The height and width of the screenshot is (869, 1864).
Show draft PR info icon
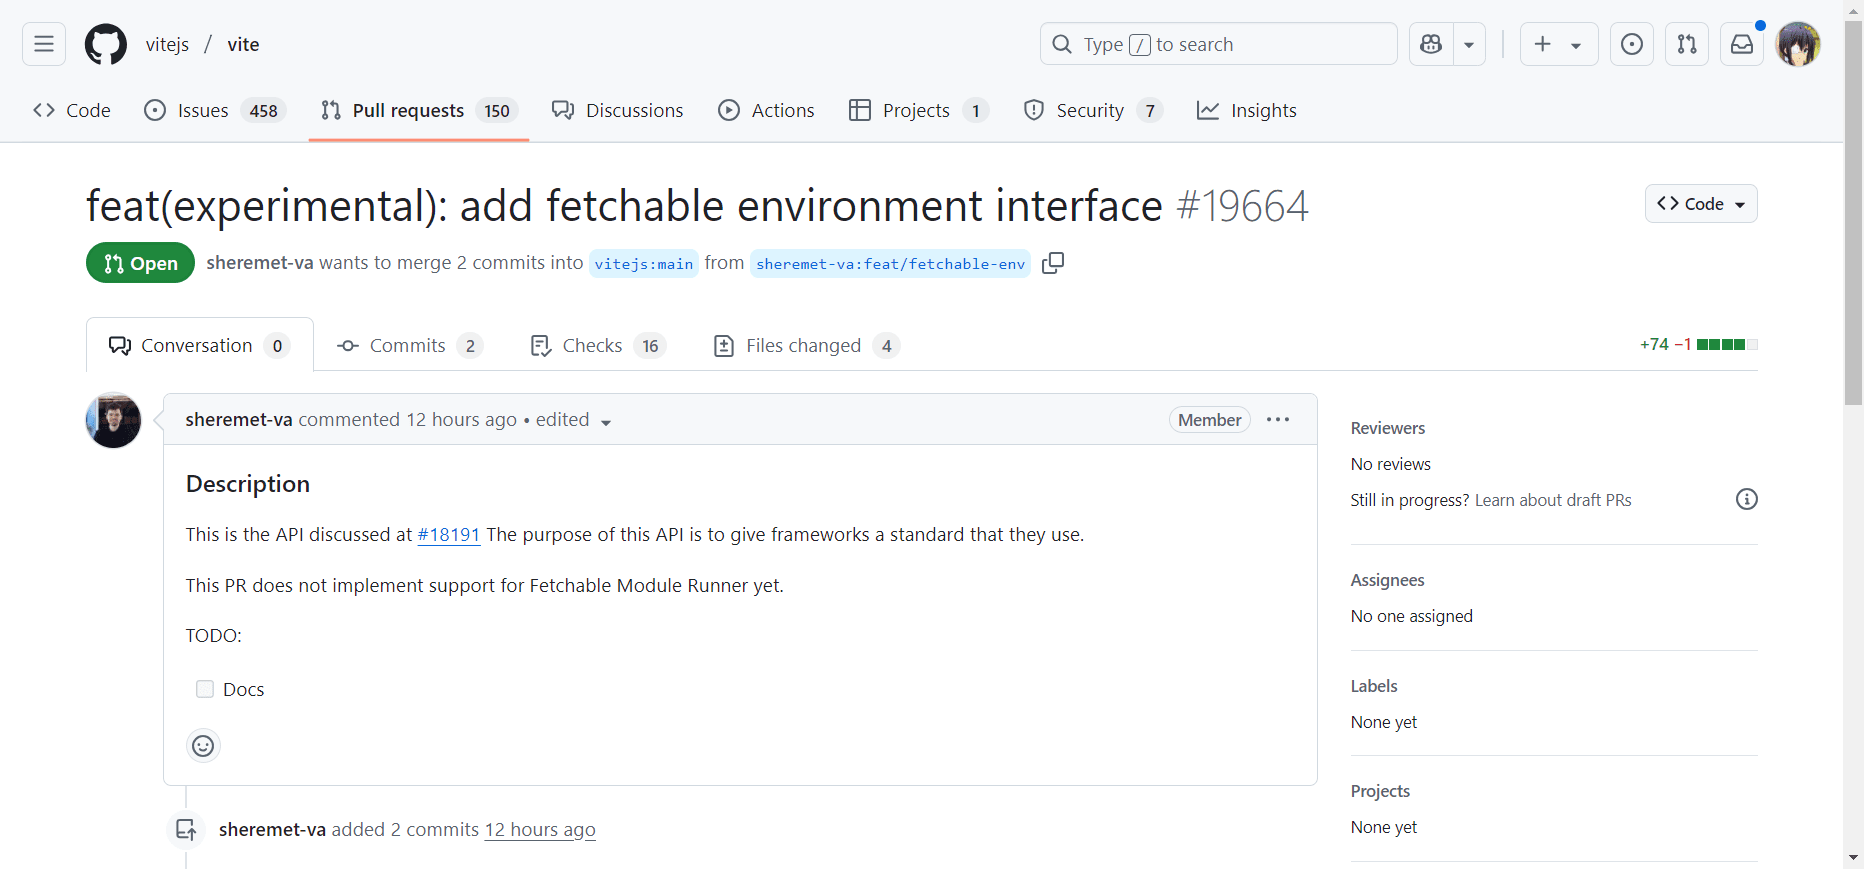pos(1746,499)
